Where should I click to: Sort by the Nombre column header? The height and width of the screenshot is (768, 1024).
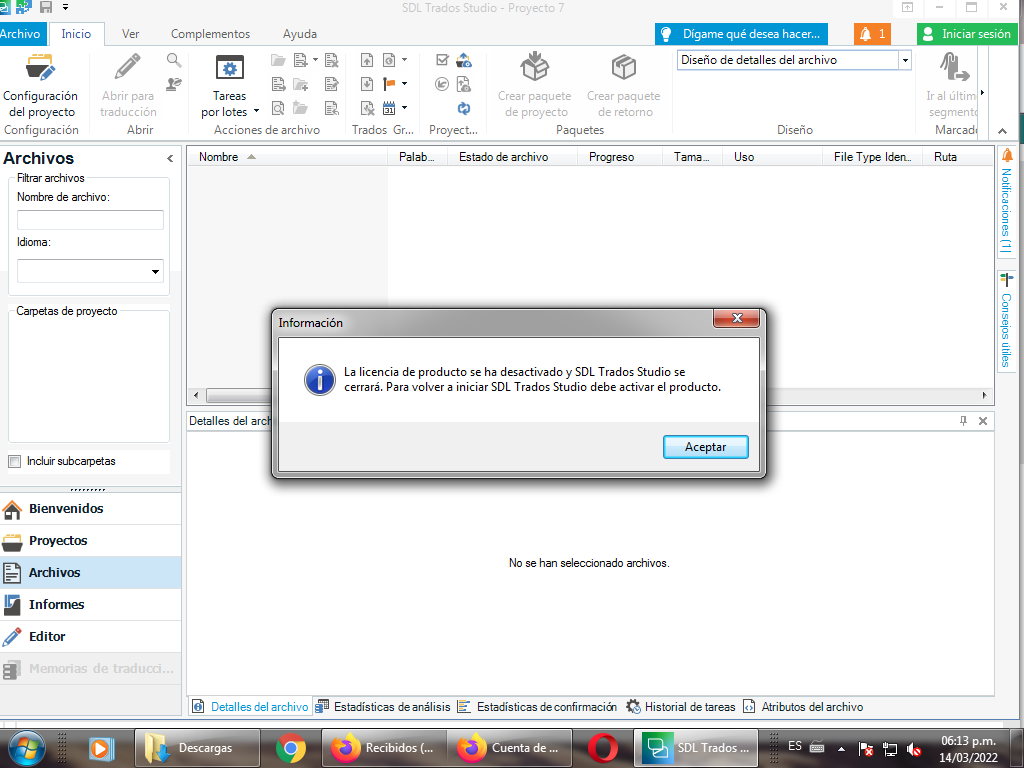[288, 157]
